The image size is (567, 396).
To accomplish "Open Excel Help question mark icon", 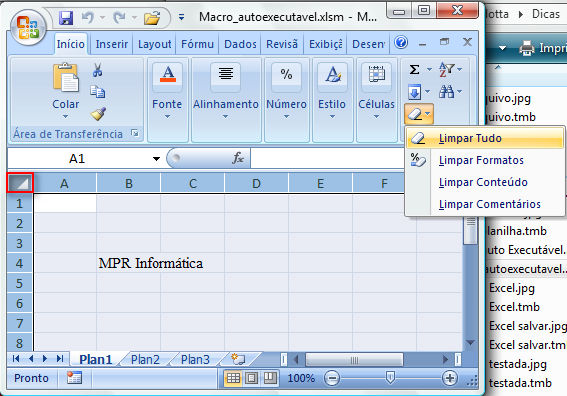I will pyautogui.click(x=401, y=43).
